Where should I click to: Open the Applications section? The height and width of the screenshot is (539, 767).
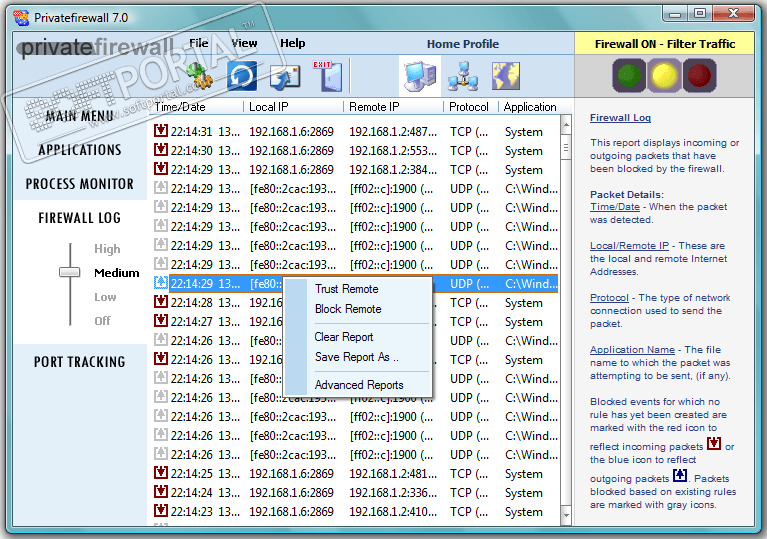[x=80, y=150]
